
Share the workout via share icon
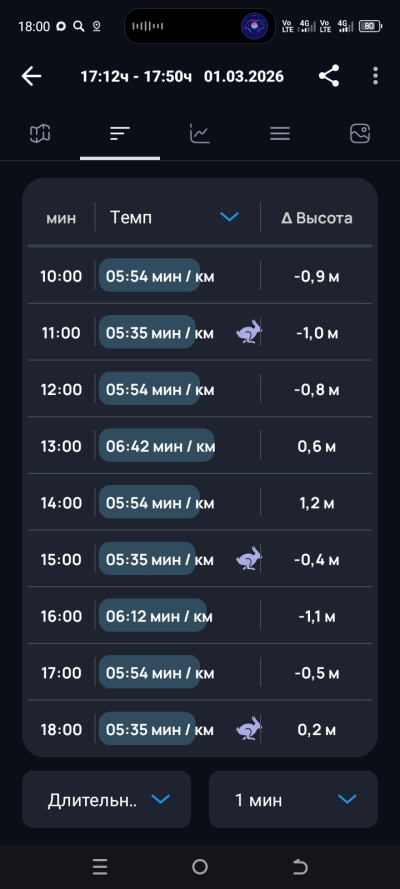click(329, 75)
